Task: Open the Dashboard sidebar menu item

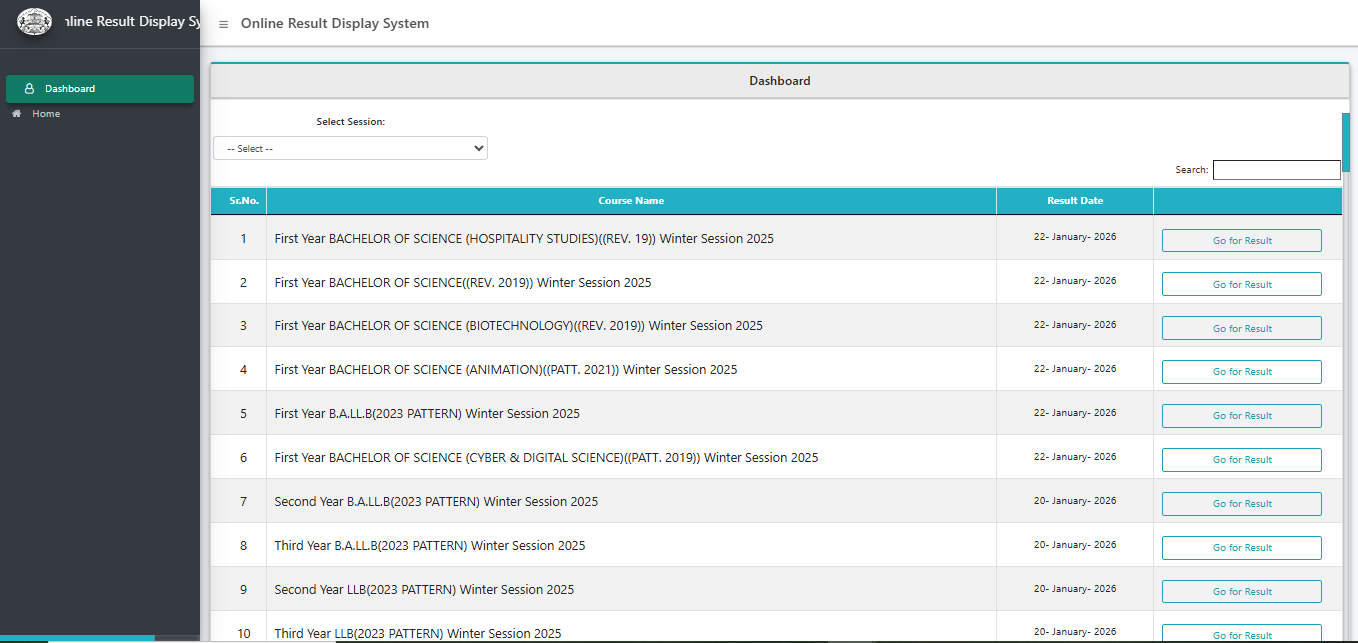Action: click(x=100, y=89)
